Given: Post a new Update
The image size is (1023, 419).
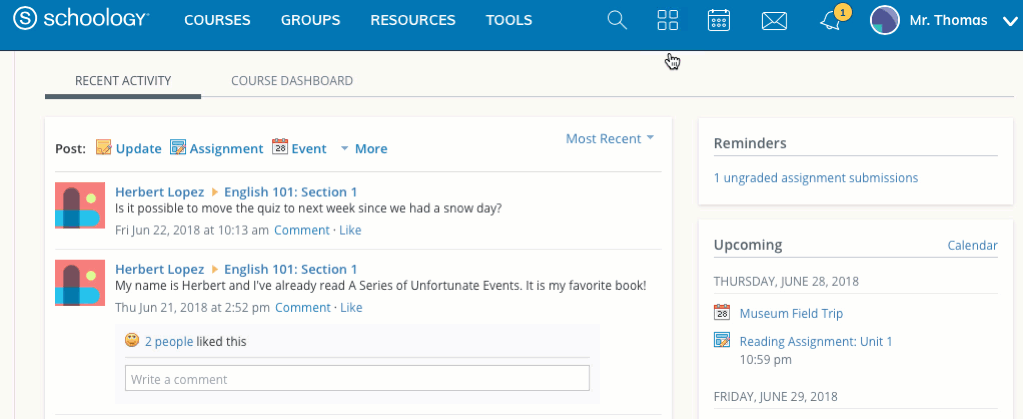Looking at the screenshot, I should click(x=128, y=149).
